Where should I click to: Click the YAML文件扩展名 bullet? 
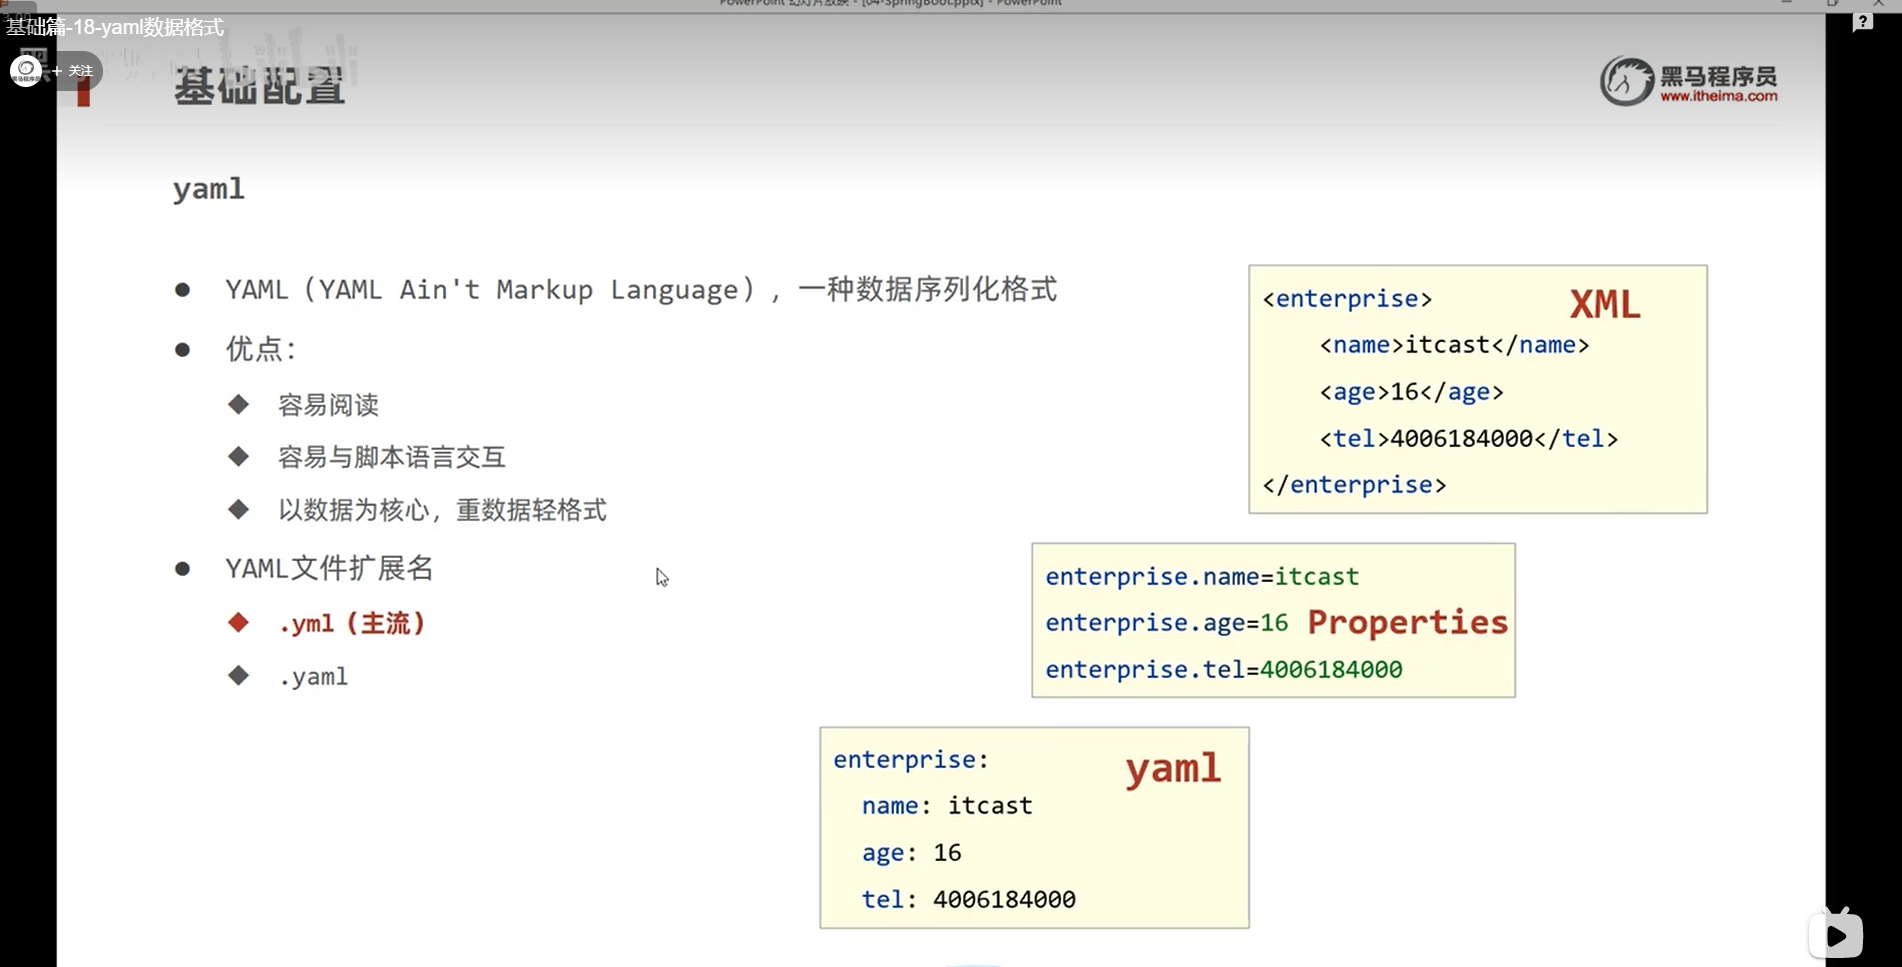(x=329, y=569)
